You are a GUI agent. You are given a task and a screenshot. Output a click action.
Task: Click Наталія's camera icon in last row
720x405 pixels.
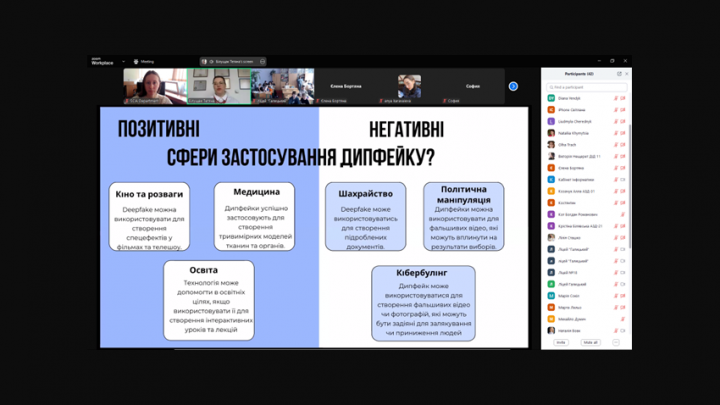623,331
